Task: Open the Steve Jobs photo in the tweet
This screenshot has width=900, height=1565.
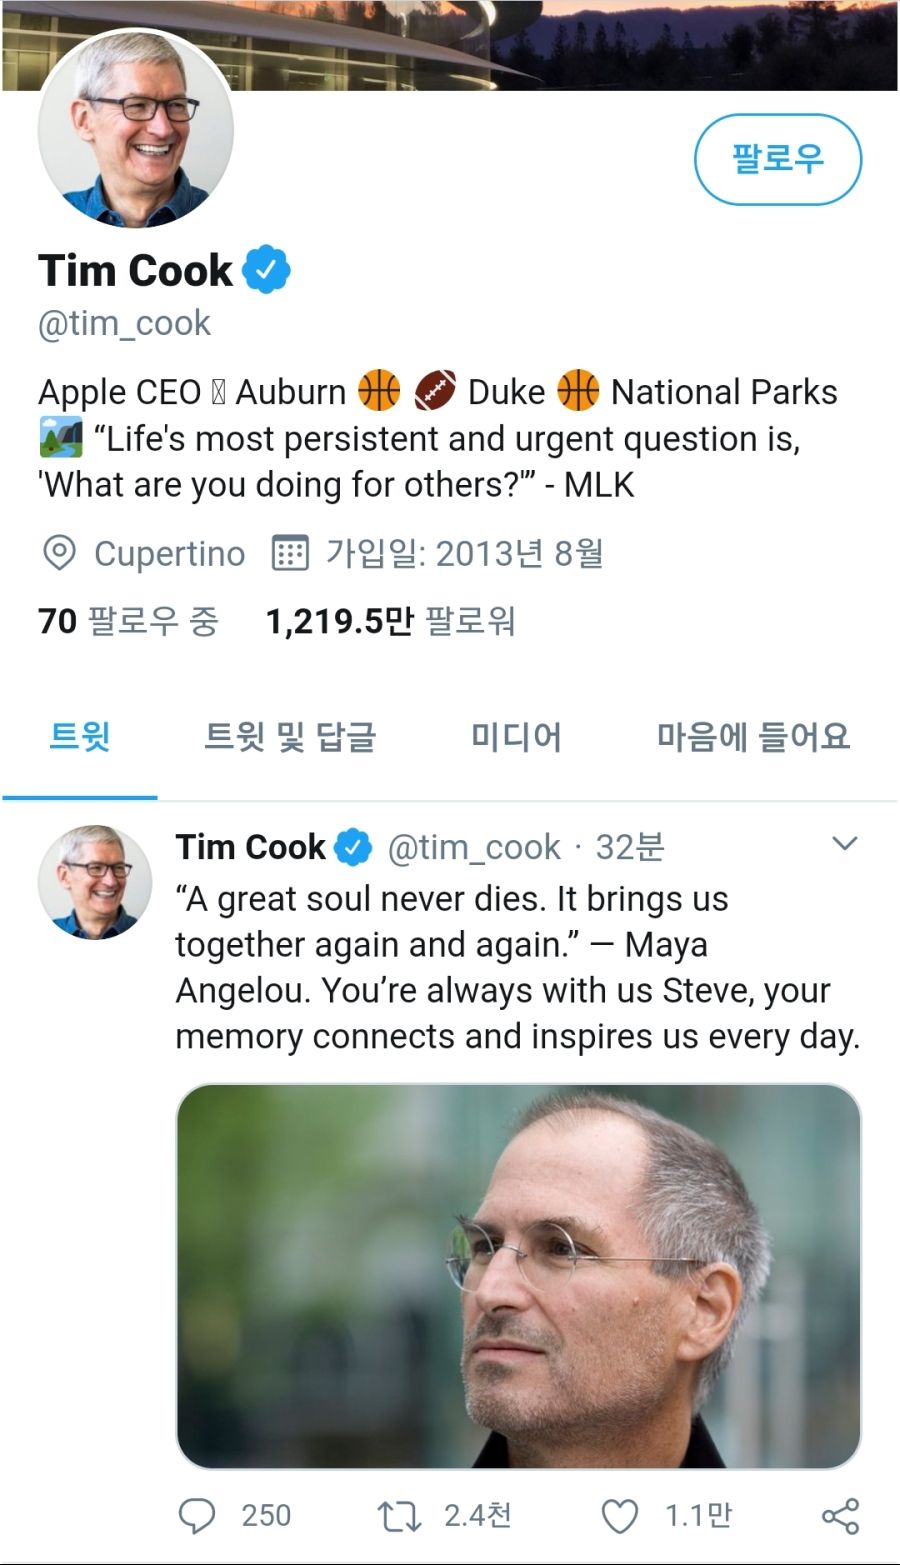Action: pos(520,1270)
